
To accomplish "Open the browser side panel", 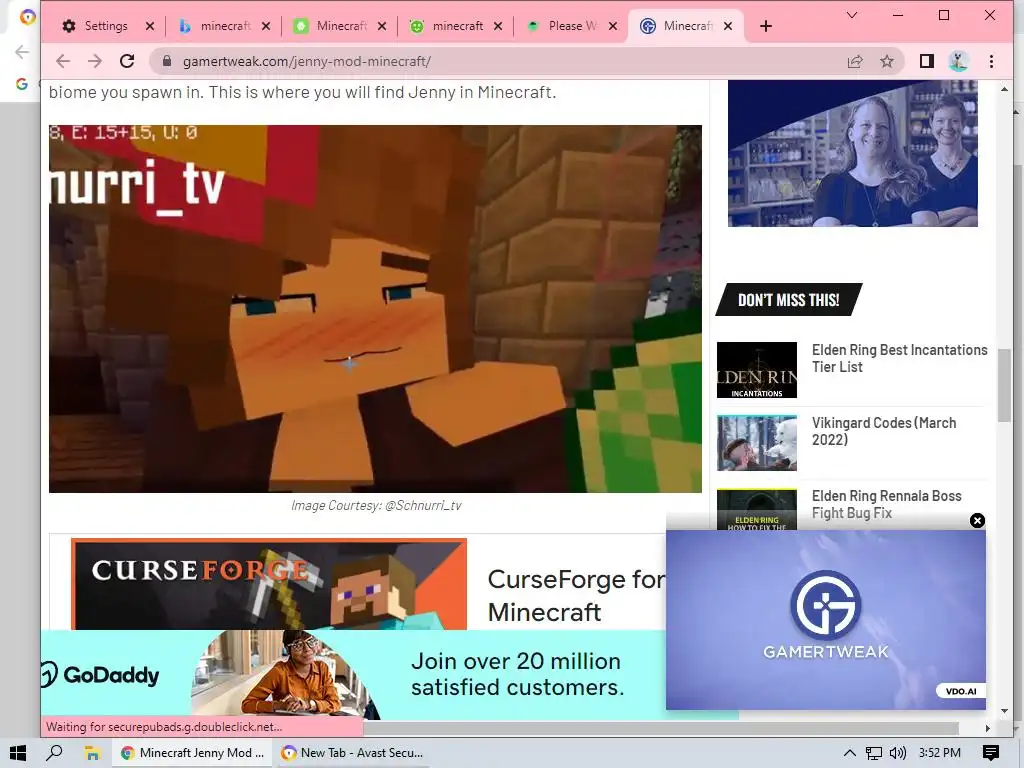I will coord(927,61).
